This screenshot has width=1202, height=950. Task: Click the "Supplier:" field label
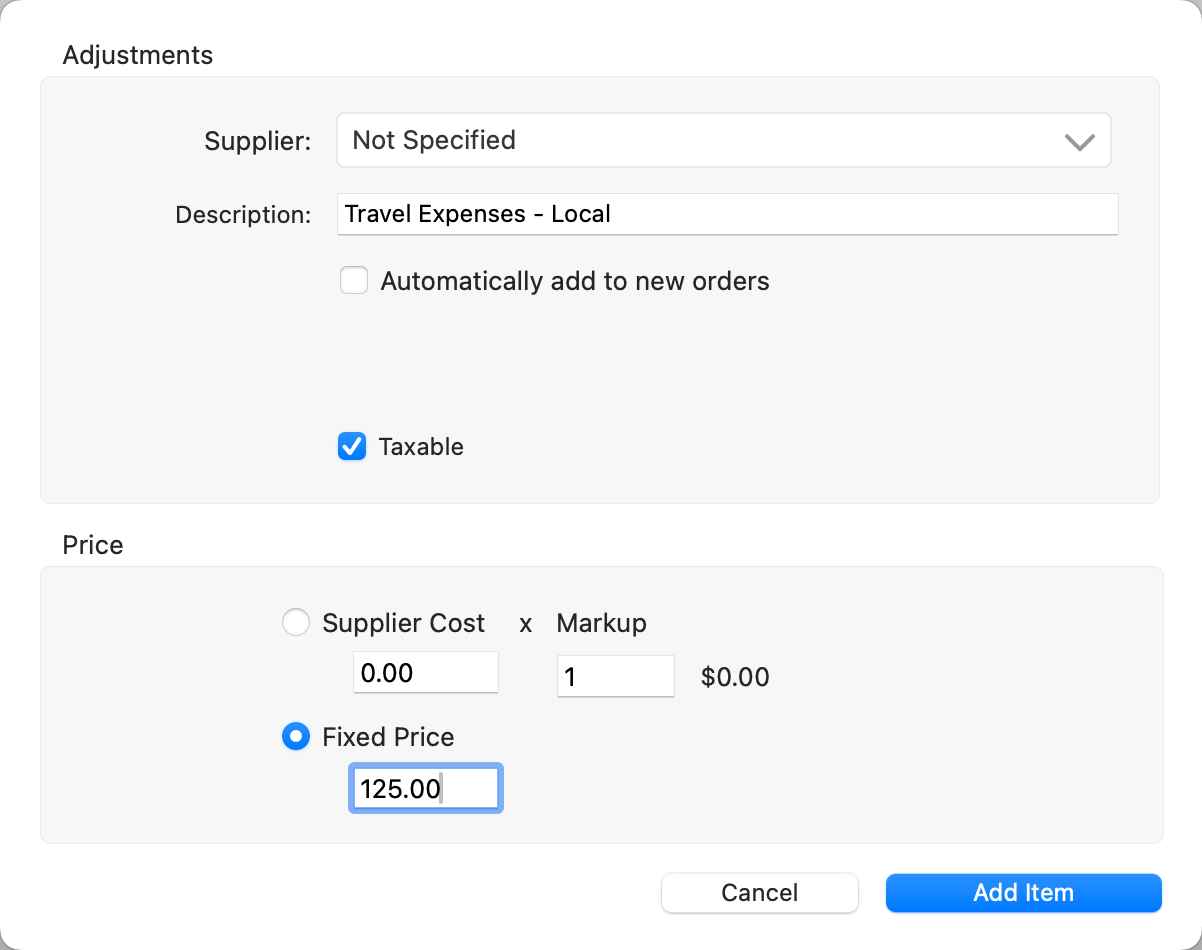tap(258, 141)
